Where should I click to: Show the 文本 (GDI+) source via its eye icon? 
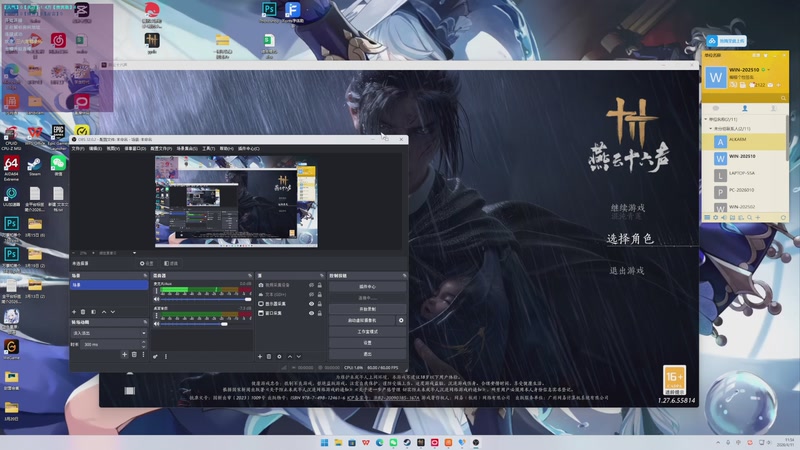311,294
